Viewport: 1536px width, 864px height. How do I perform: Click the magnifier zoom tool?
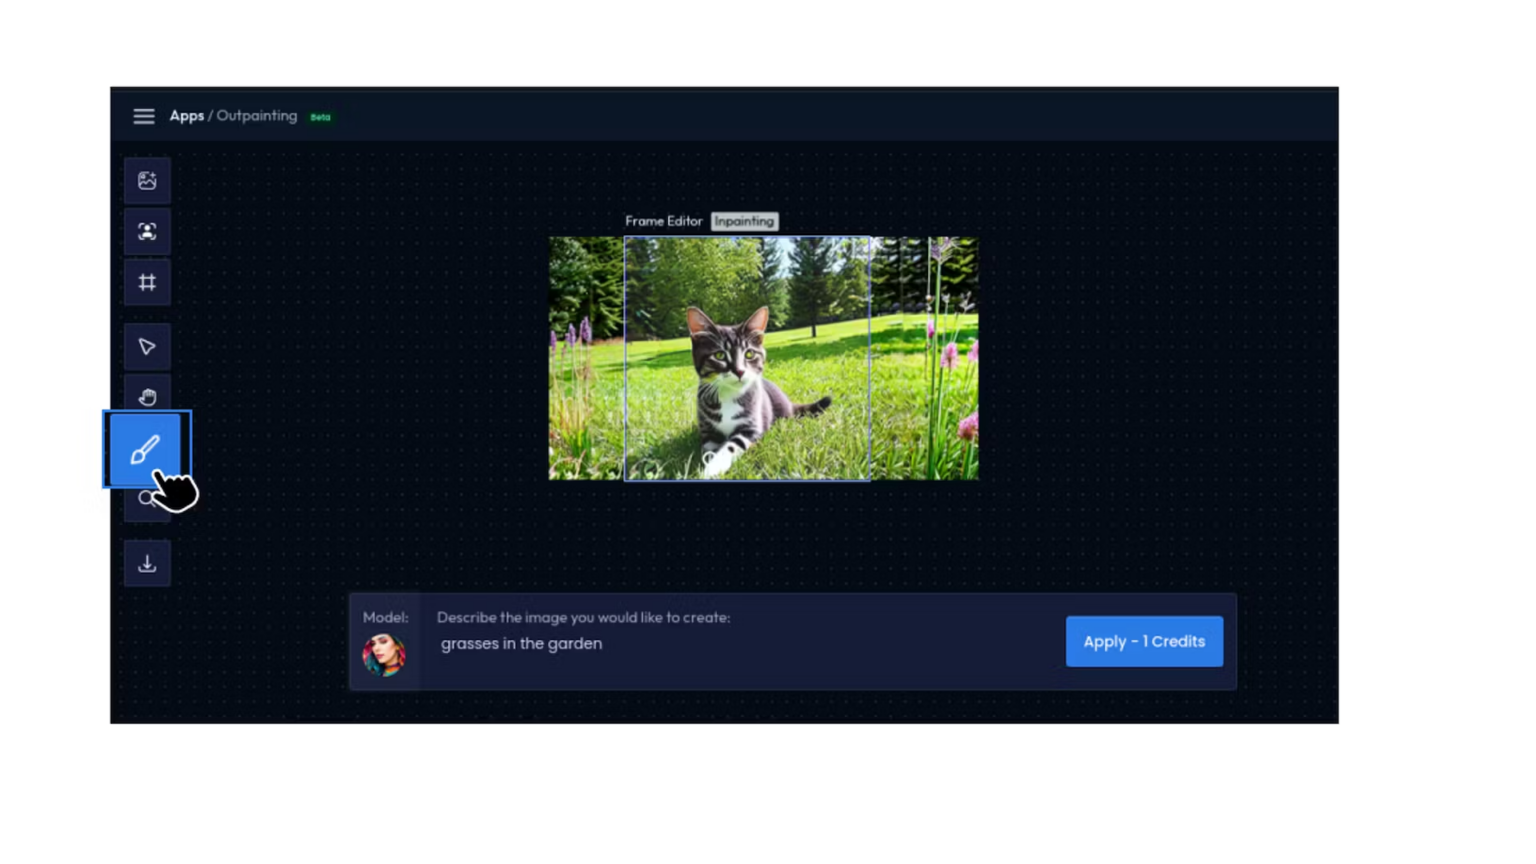(143, 500)
